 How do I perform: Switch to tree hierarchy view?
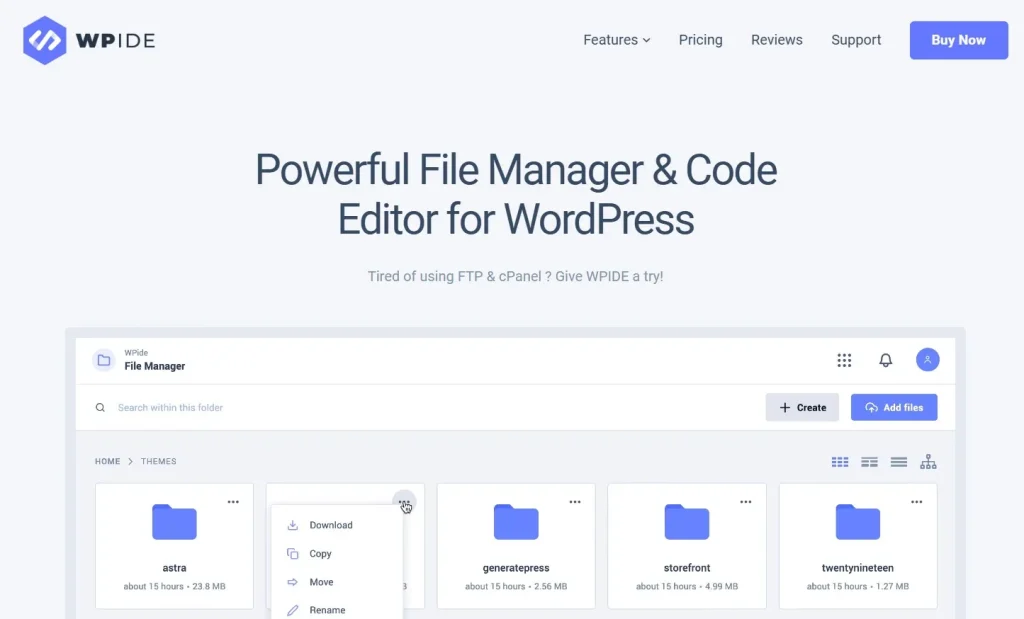coord(928,462)
